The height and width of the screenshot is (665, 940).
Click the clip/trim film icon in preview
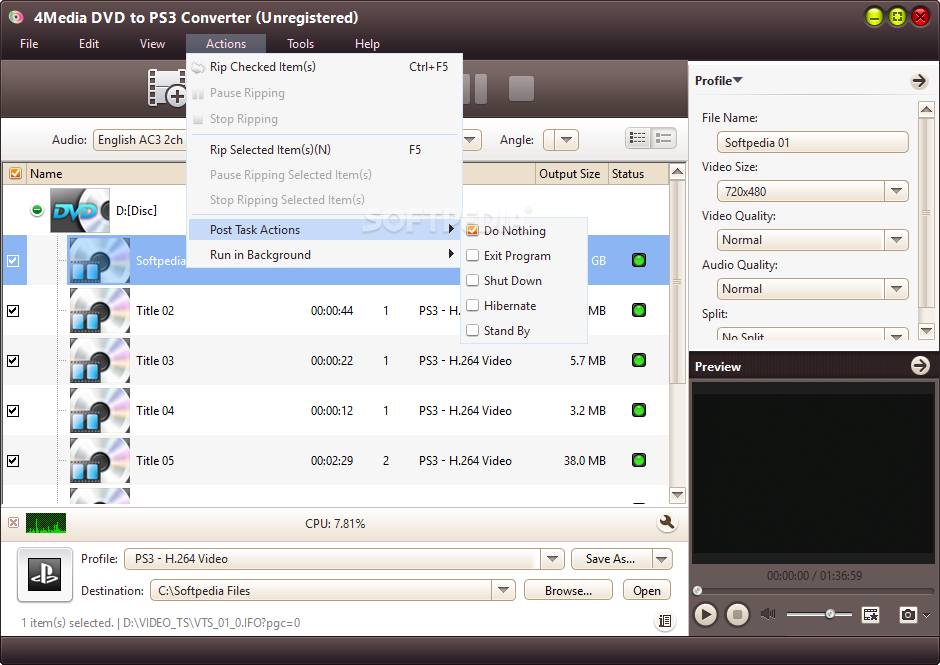pyautogui.click(x=870, y=615)
